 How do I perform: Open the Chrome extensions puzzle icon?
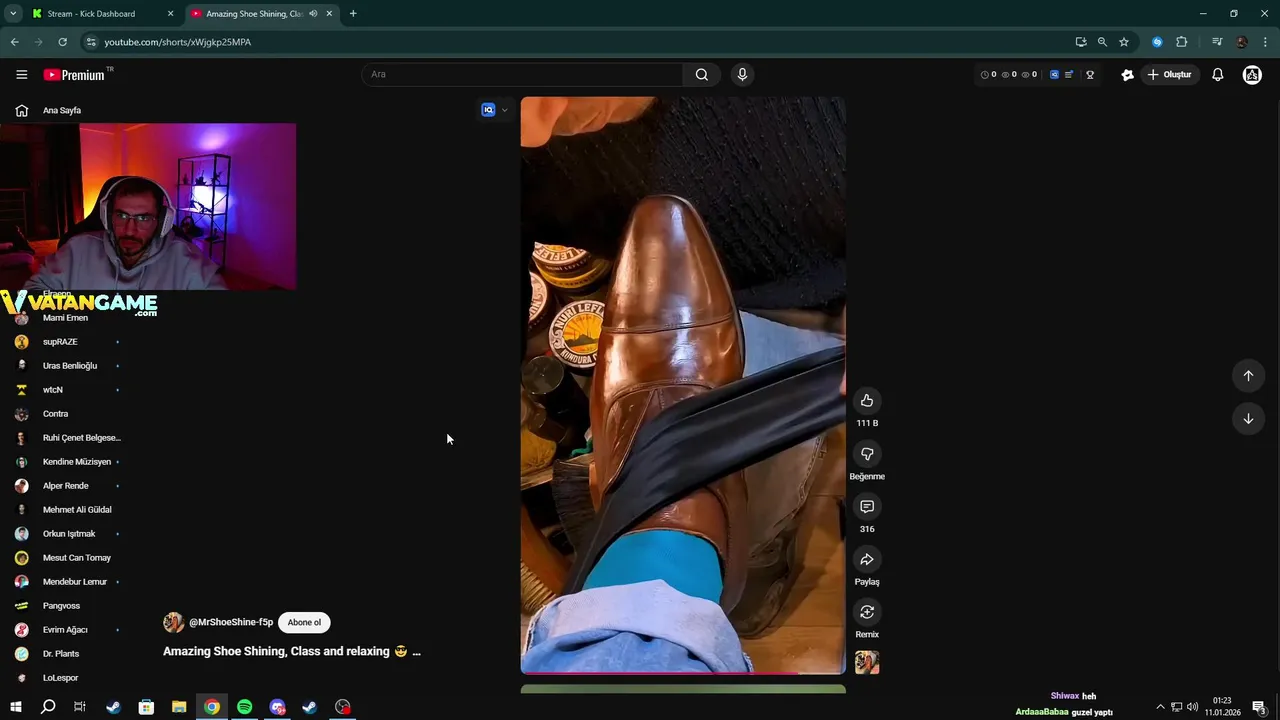point(1182,42)
